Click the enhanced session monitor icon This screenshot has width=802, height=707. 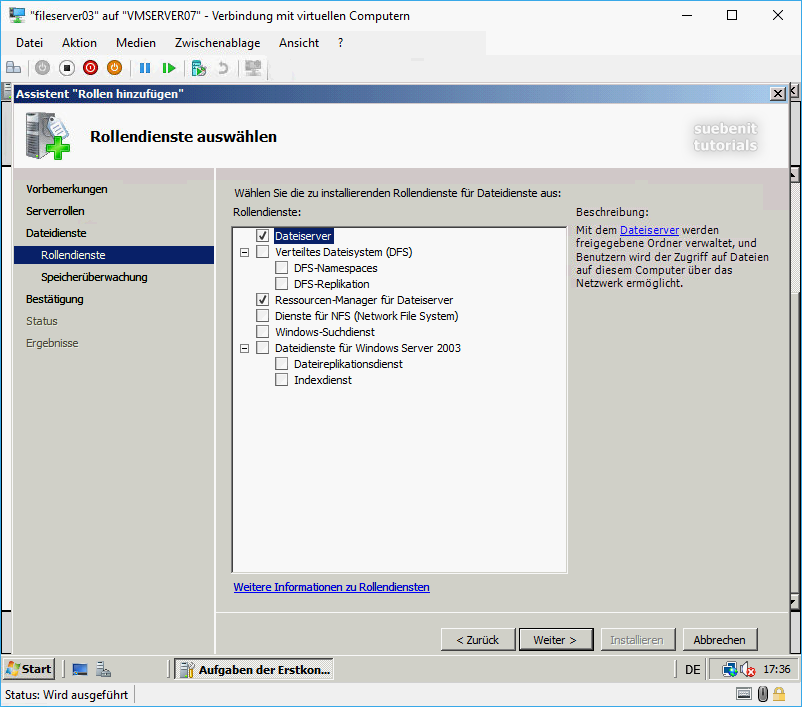click(x=253, y=68)
